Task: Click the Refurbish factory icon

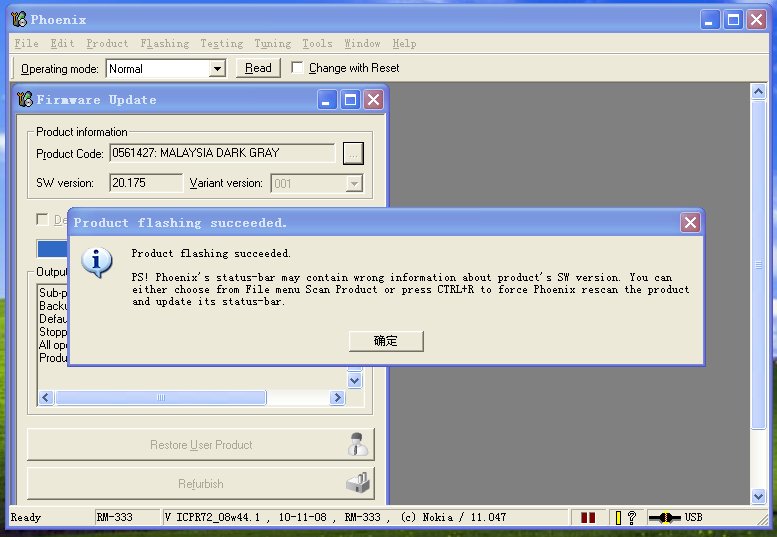Action: [x=358, y=483]
